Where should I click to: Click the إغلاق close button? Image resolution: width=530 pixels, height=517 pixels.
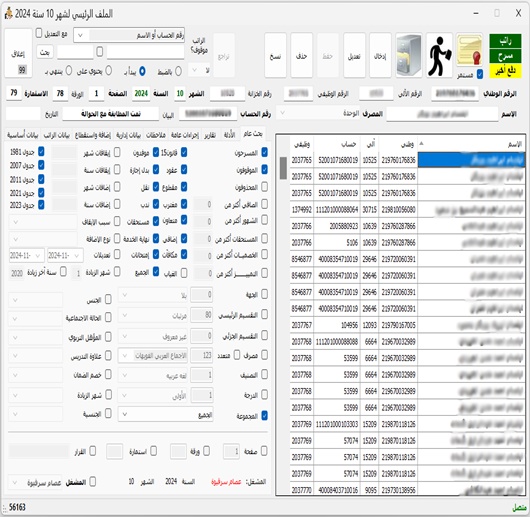pos(18,53)
